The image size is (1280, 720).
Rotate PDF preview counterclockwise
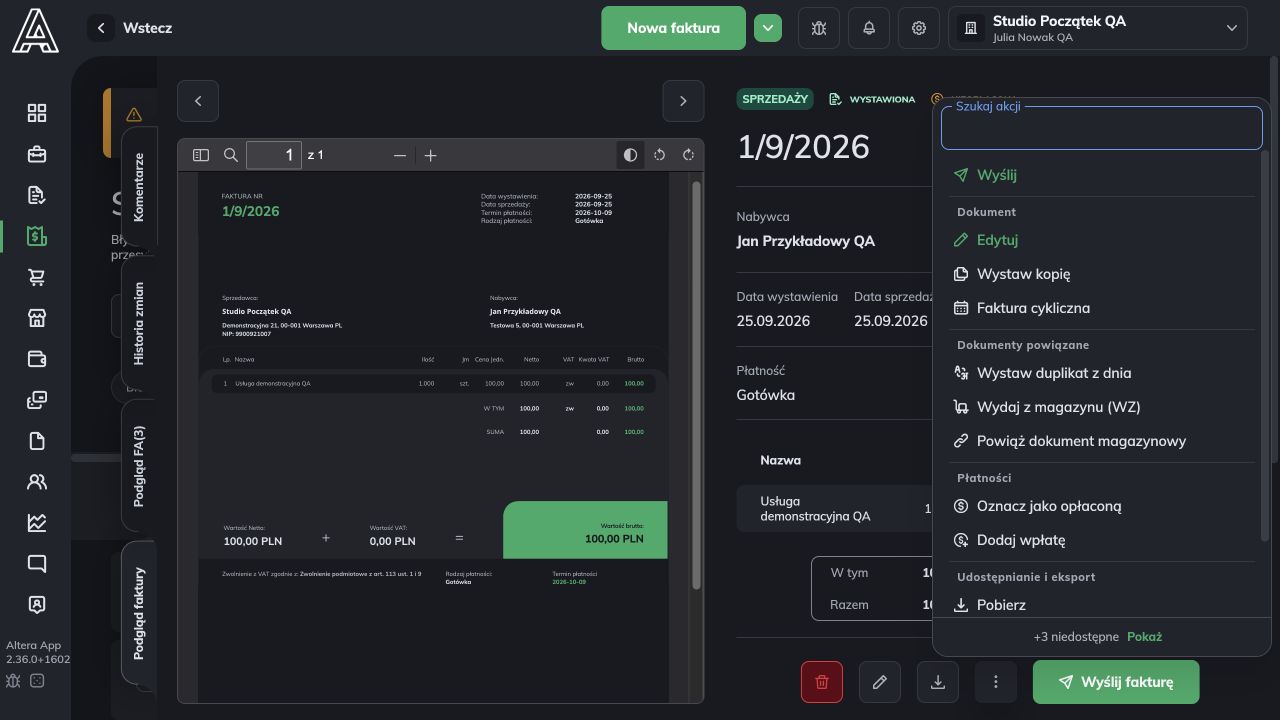click(659, 155)
